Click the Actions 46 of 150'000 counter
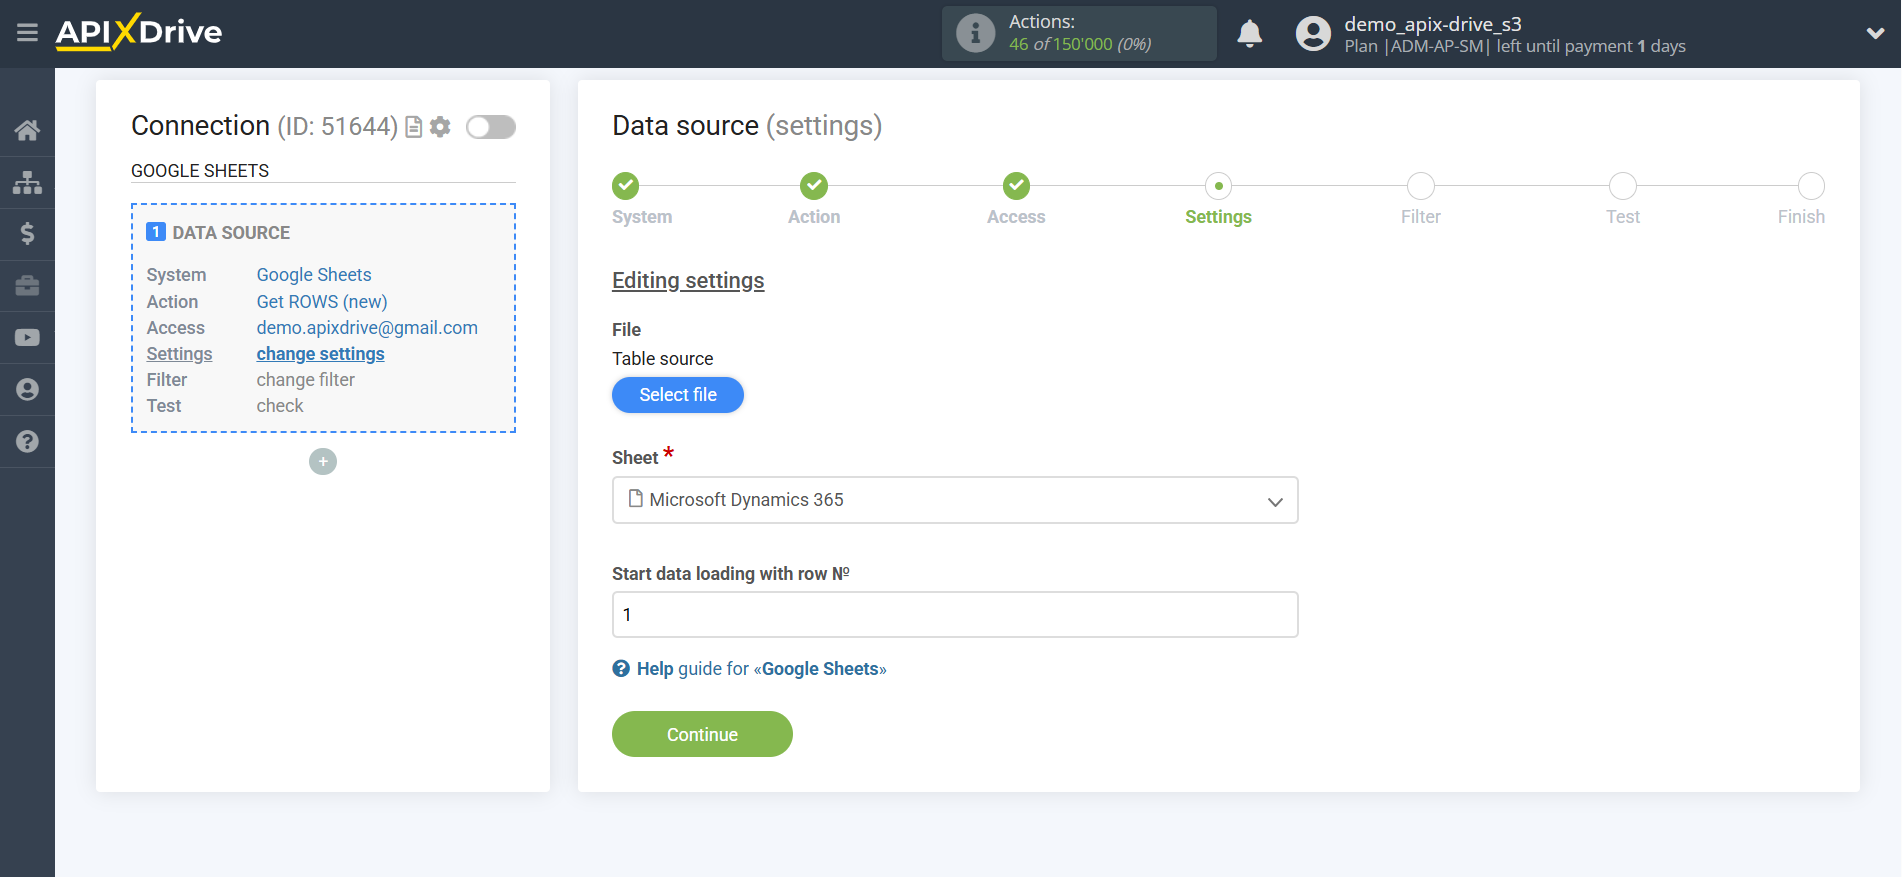 [1080, 33]
